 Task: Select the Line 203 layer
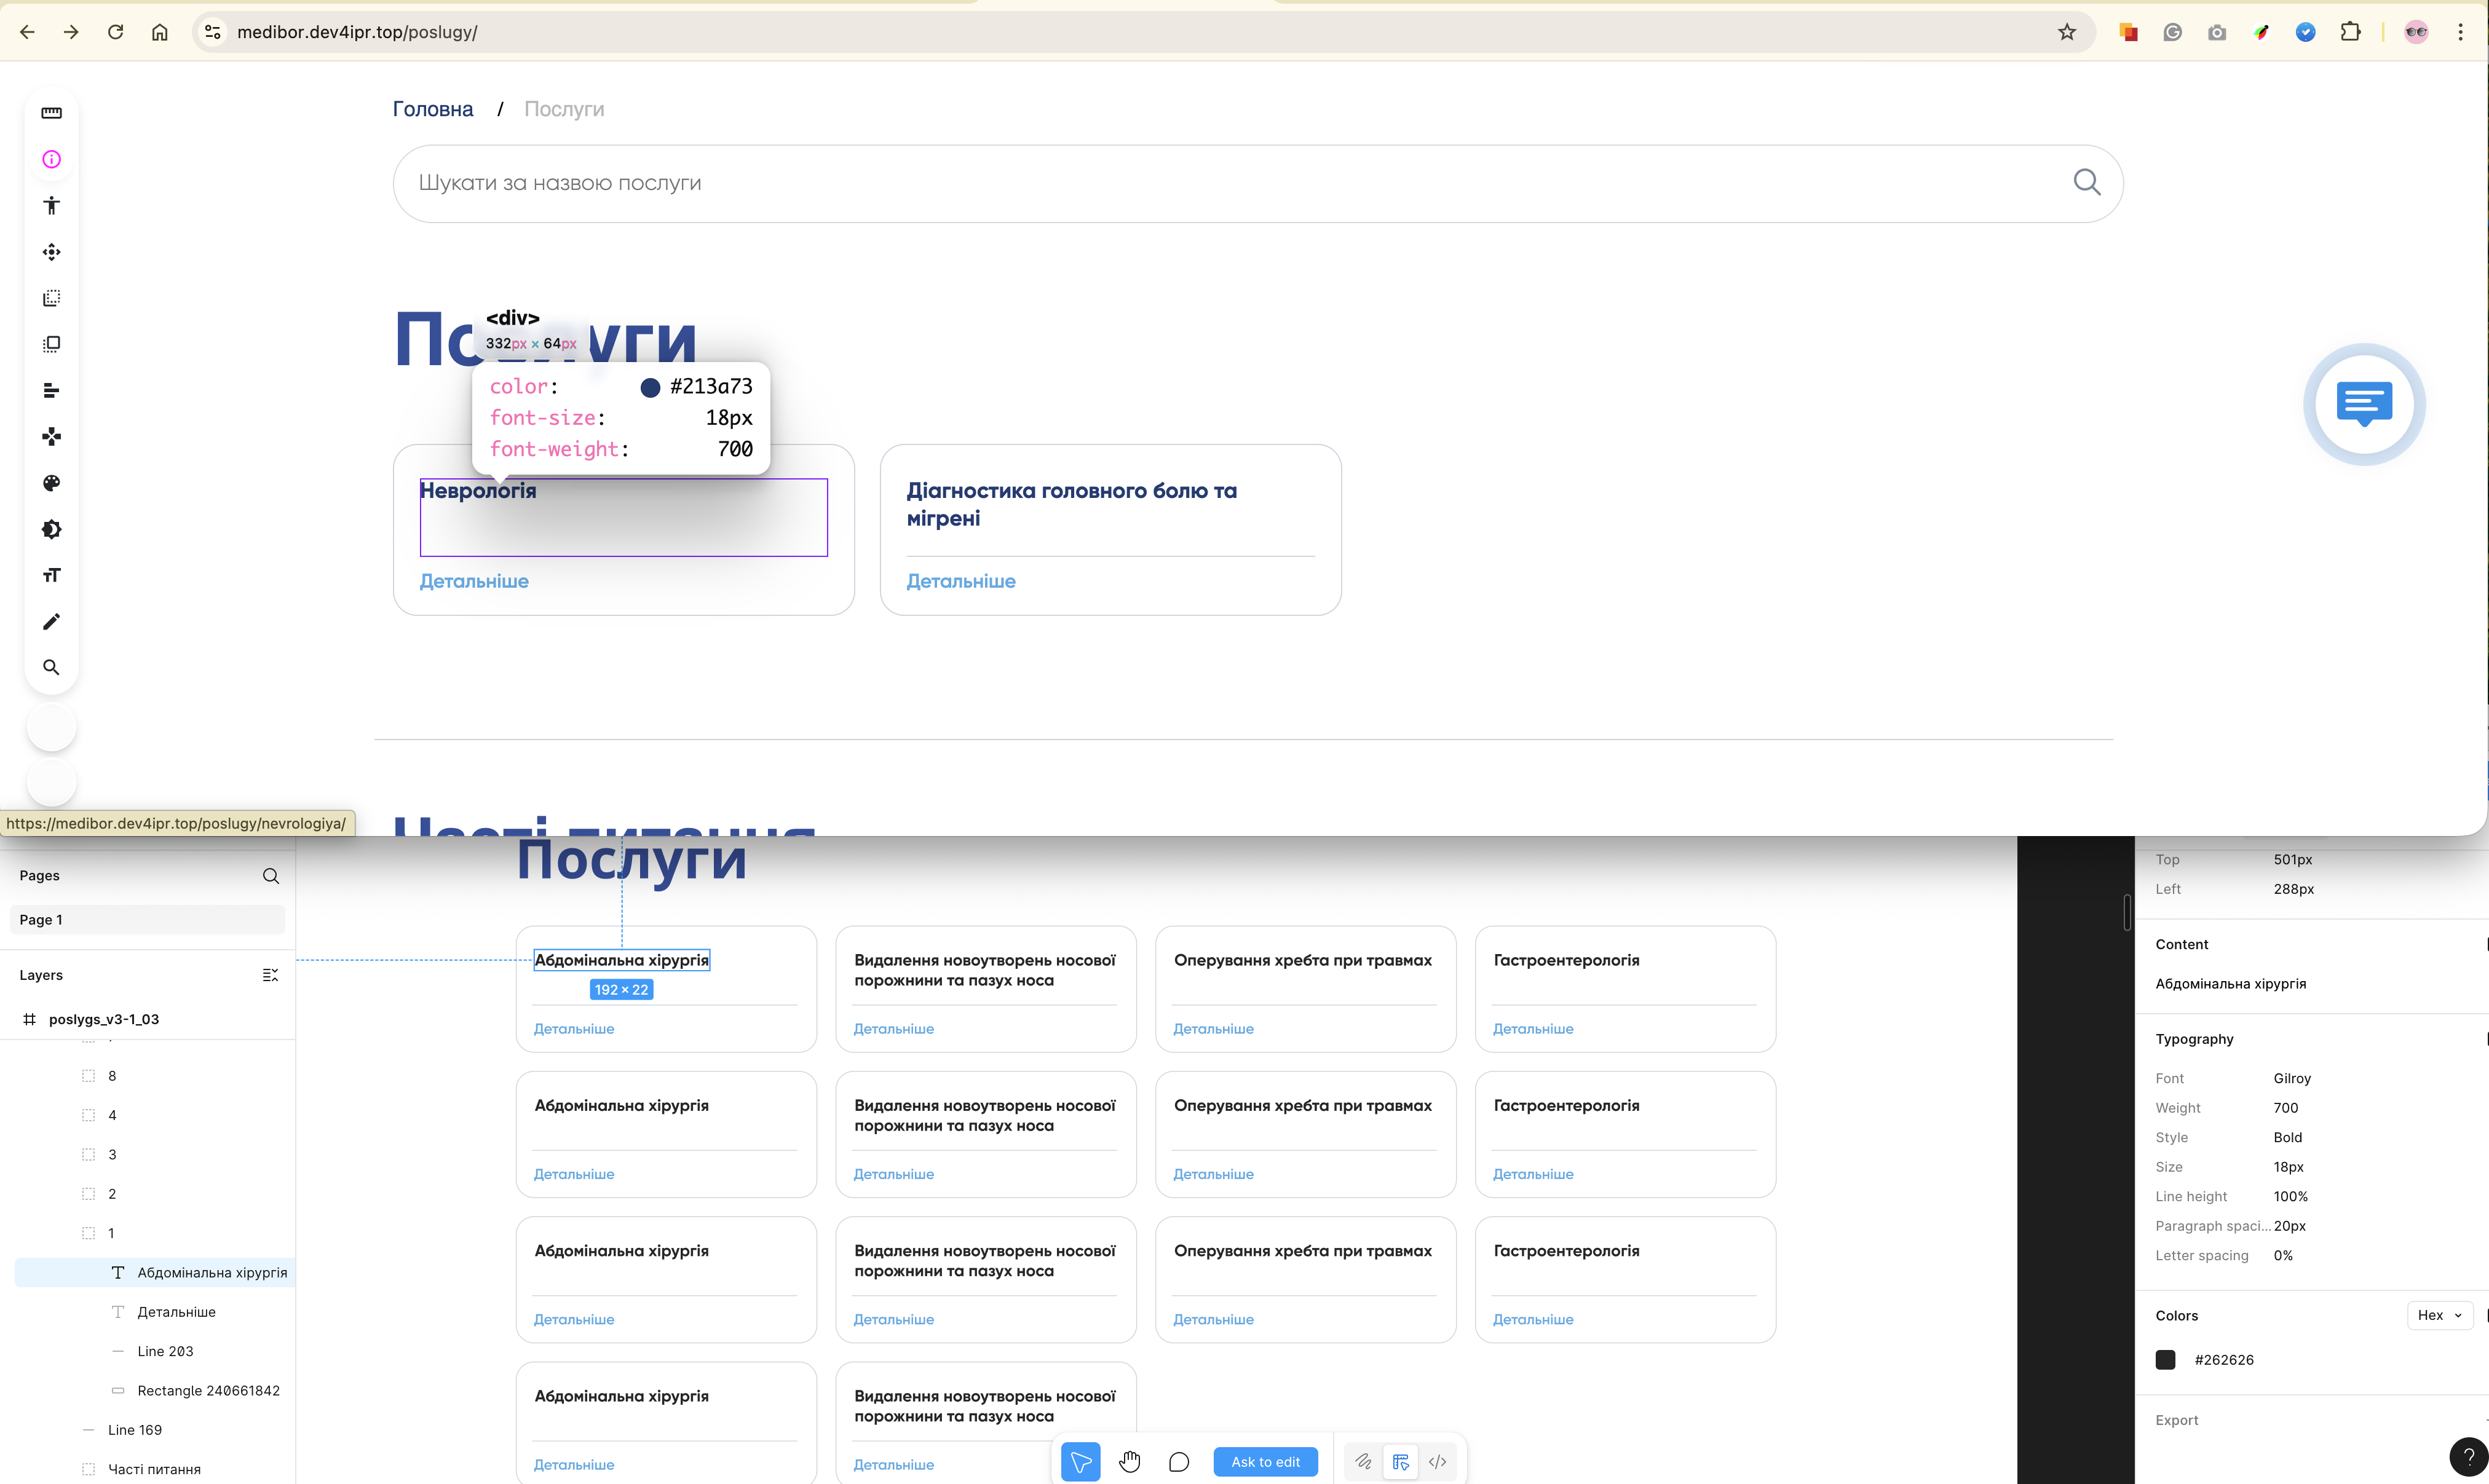[165, 1351]
